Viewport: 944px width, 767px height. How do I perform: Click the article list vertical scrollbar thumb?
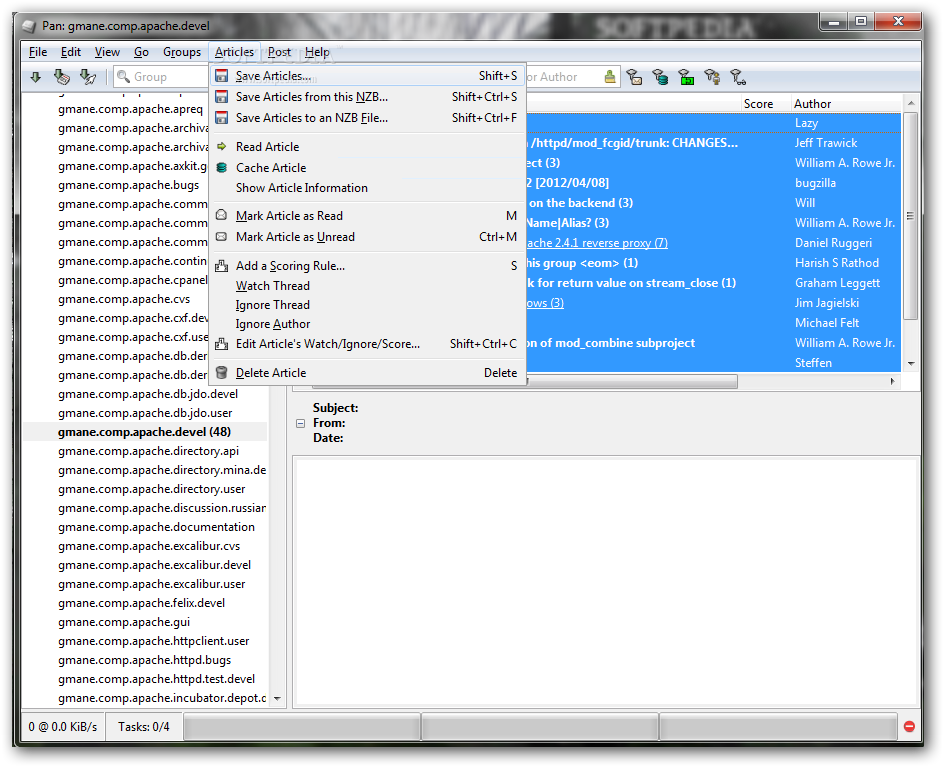[911, 216]
